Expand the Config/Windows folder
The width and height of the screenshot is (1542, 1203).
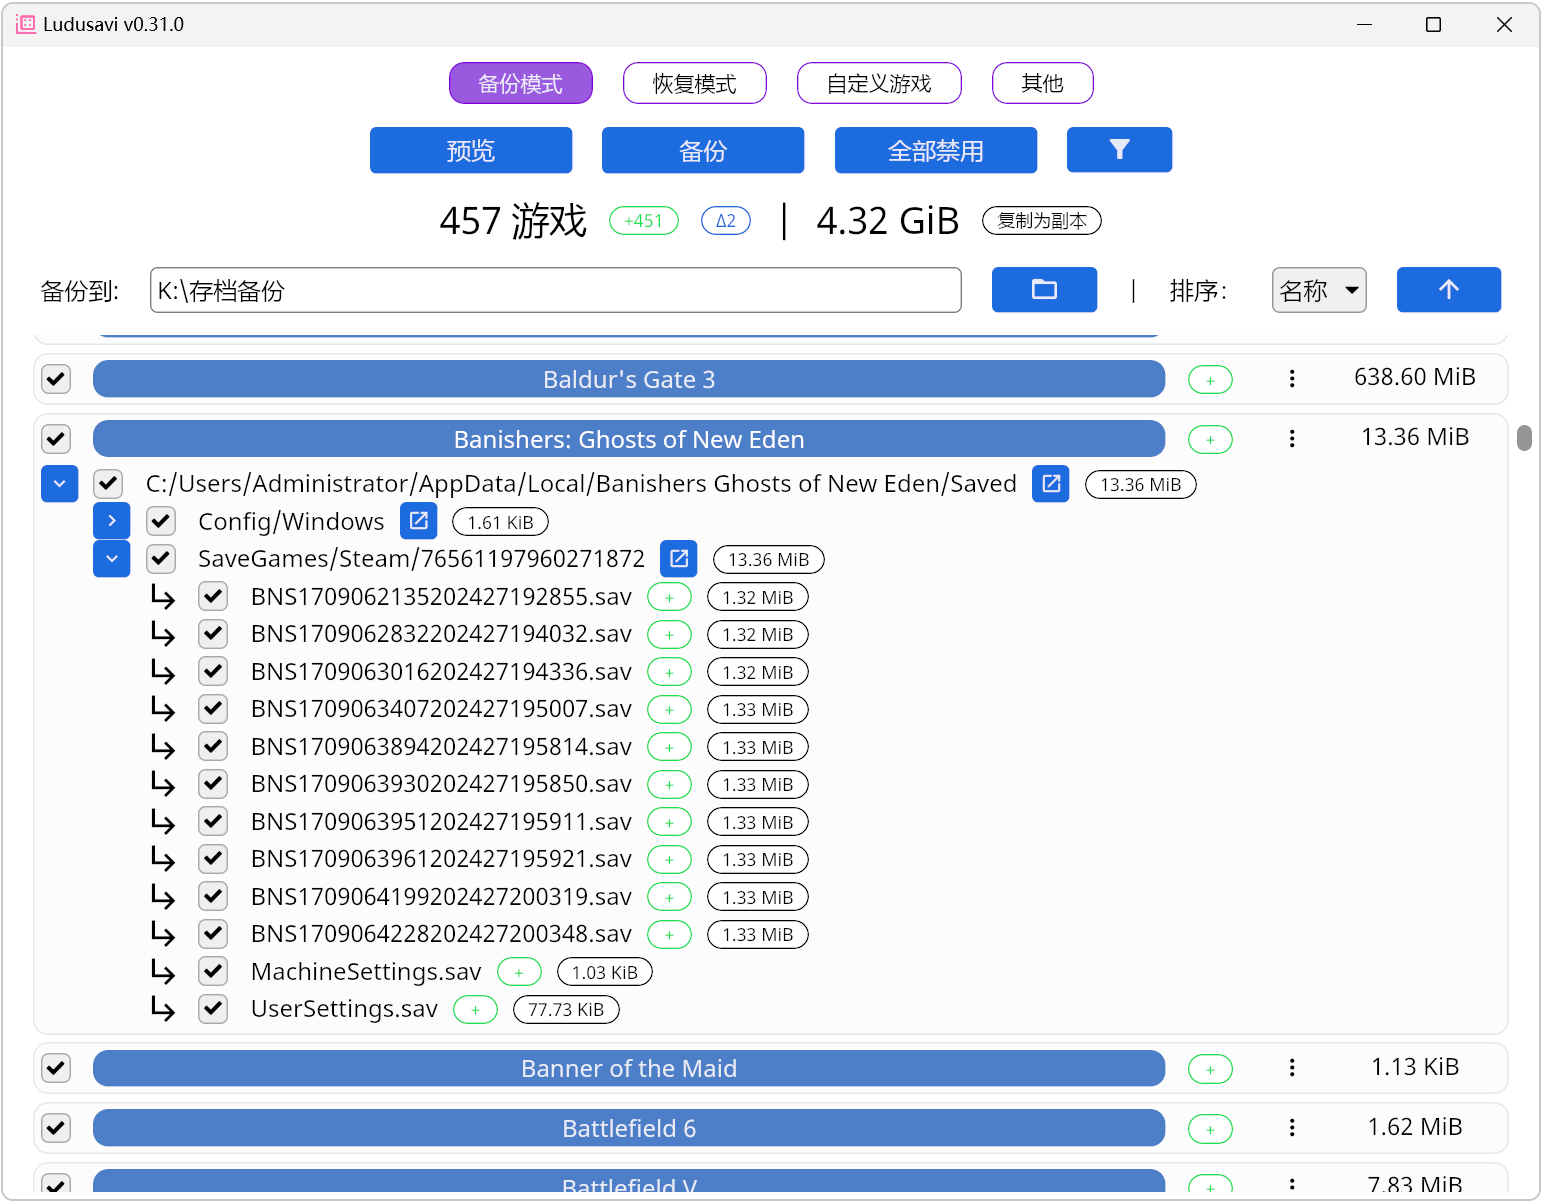tap(112, 521)
